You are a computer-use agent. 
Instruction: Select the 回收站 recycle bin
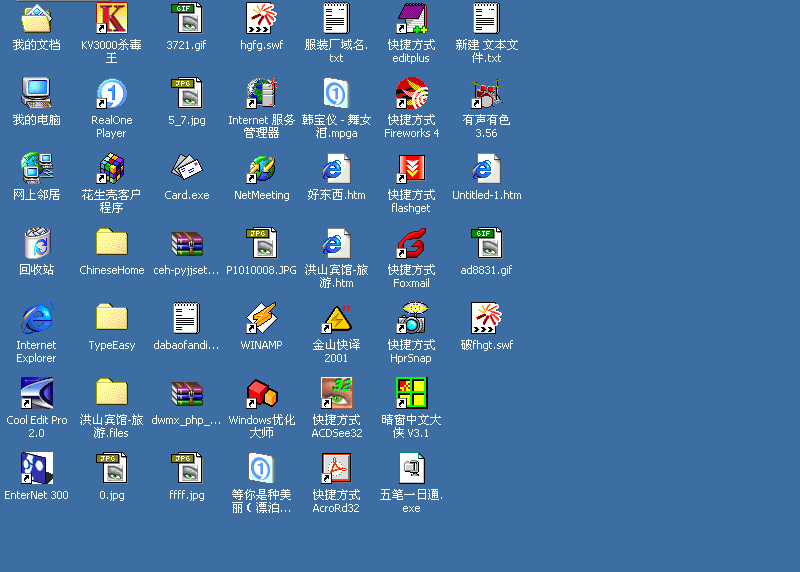[x=37, y=244]
